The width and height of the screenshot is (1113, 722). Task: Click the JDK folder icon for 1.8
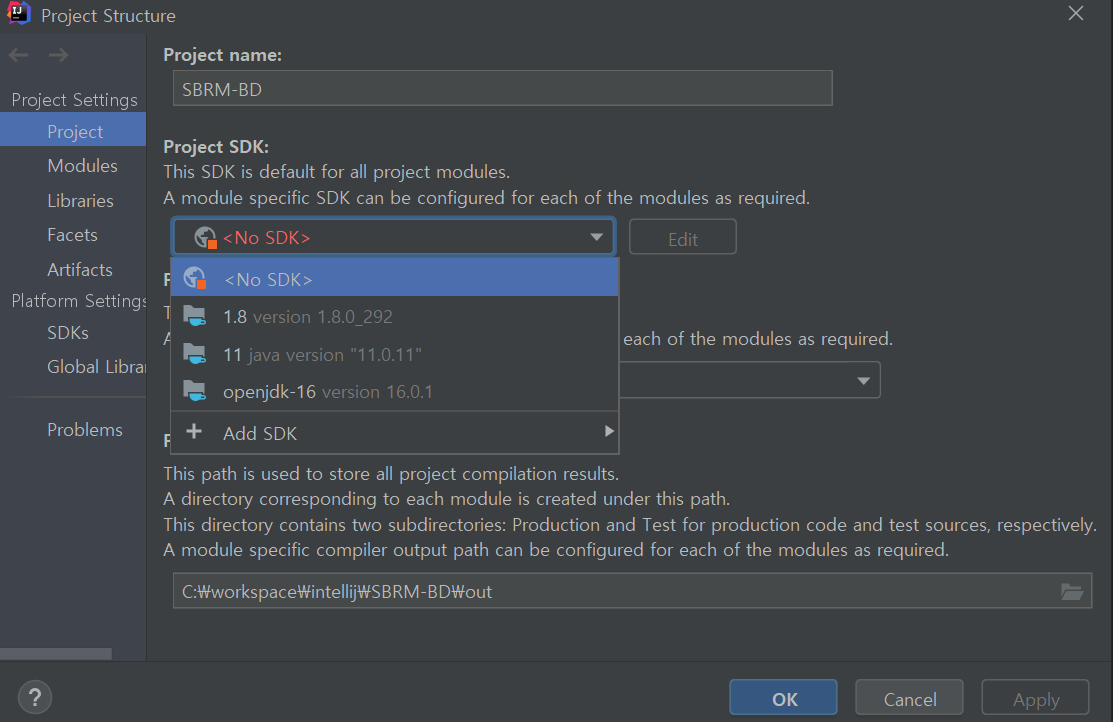click(x=194, y=316)
